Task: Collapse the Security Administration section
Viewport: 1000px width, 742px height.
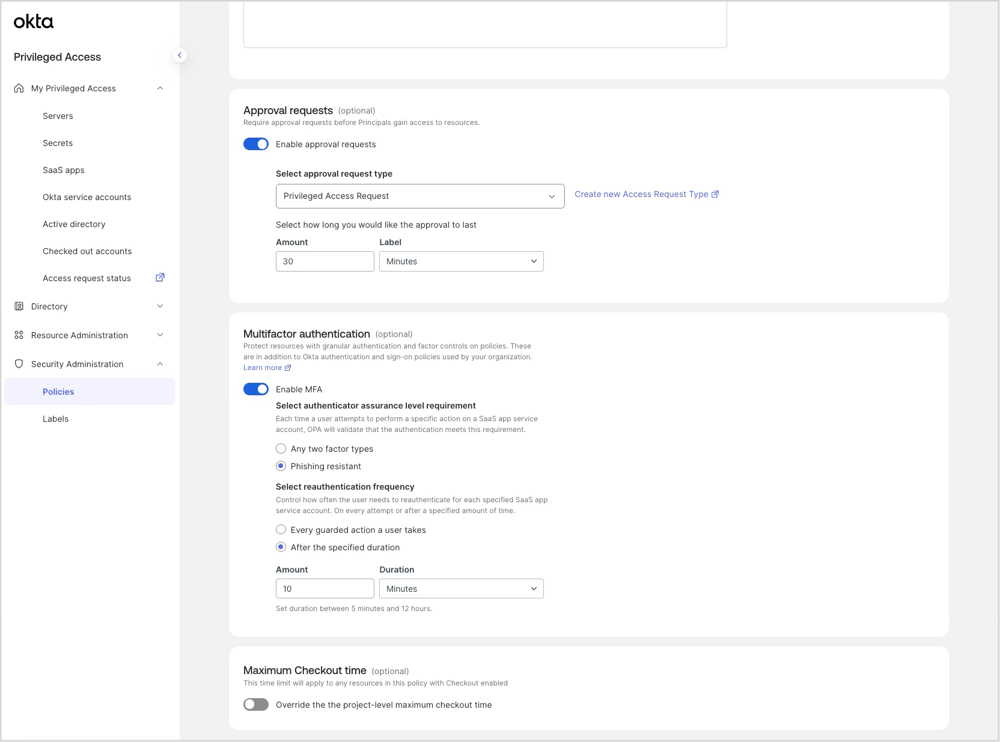Action: (159, 364)
